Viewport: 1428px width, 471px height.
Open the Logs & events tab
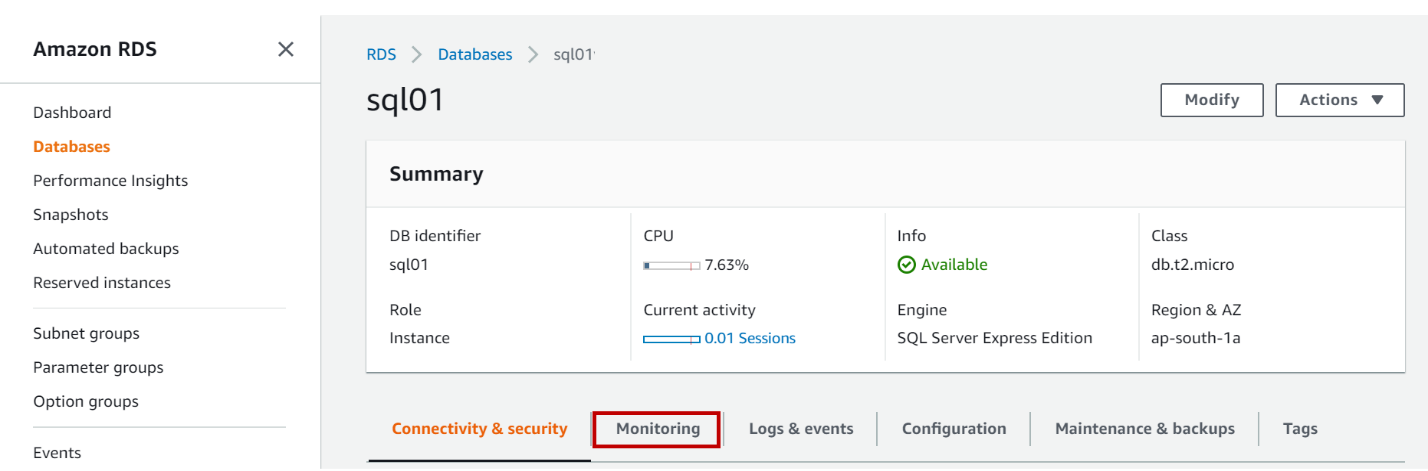pyautogui.click(x=801, y=429)
